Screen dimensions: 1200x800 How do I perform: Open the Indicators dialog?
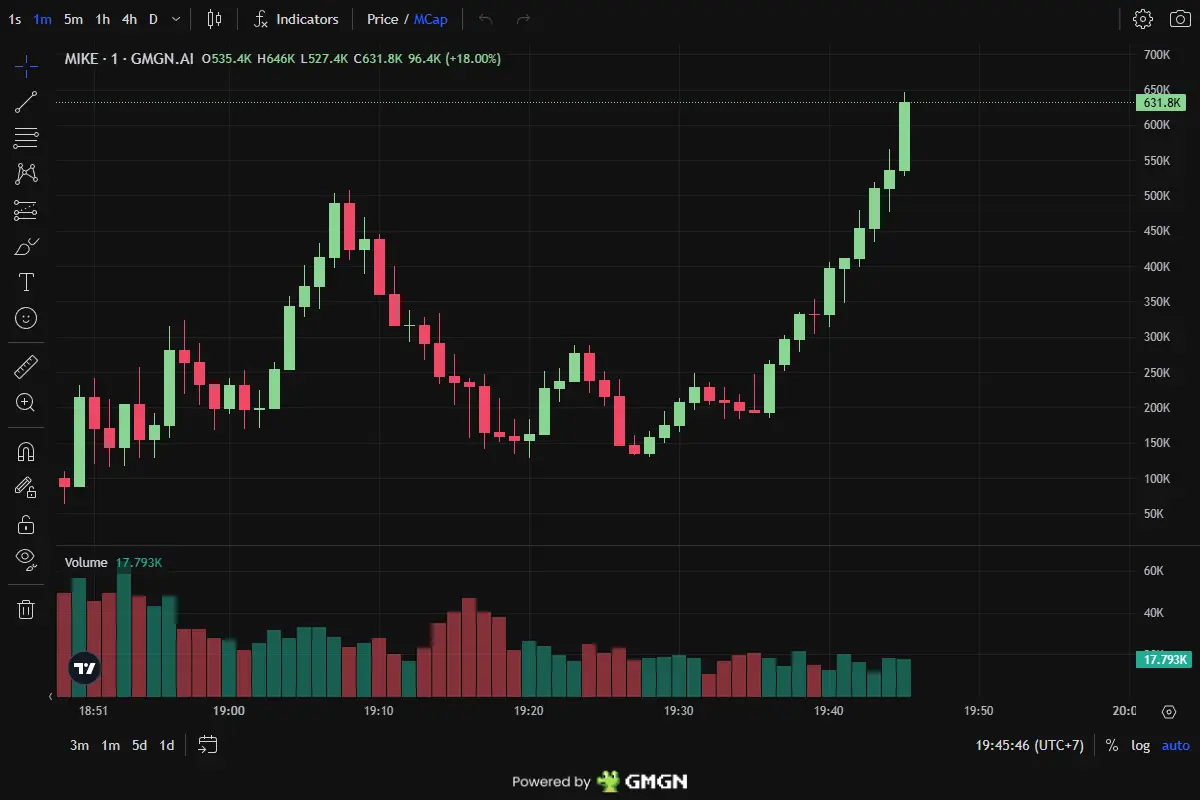(x=296, y=19)
